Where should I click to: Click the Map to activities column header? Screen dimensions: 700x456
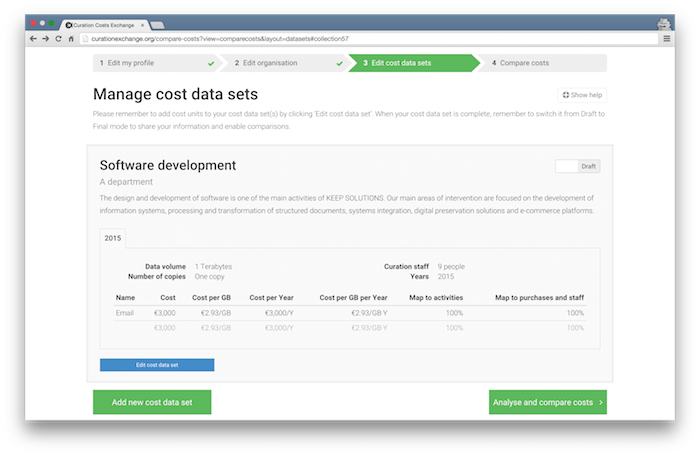[436, 297]
